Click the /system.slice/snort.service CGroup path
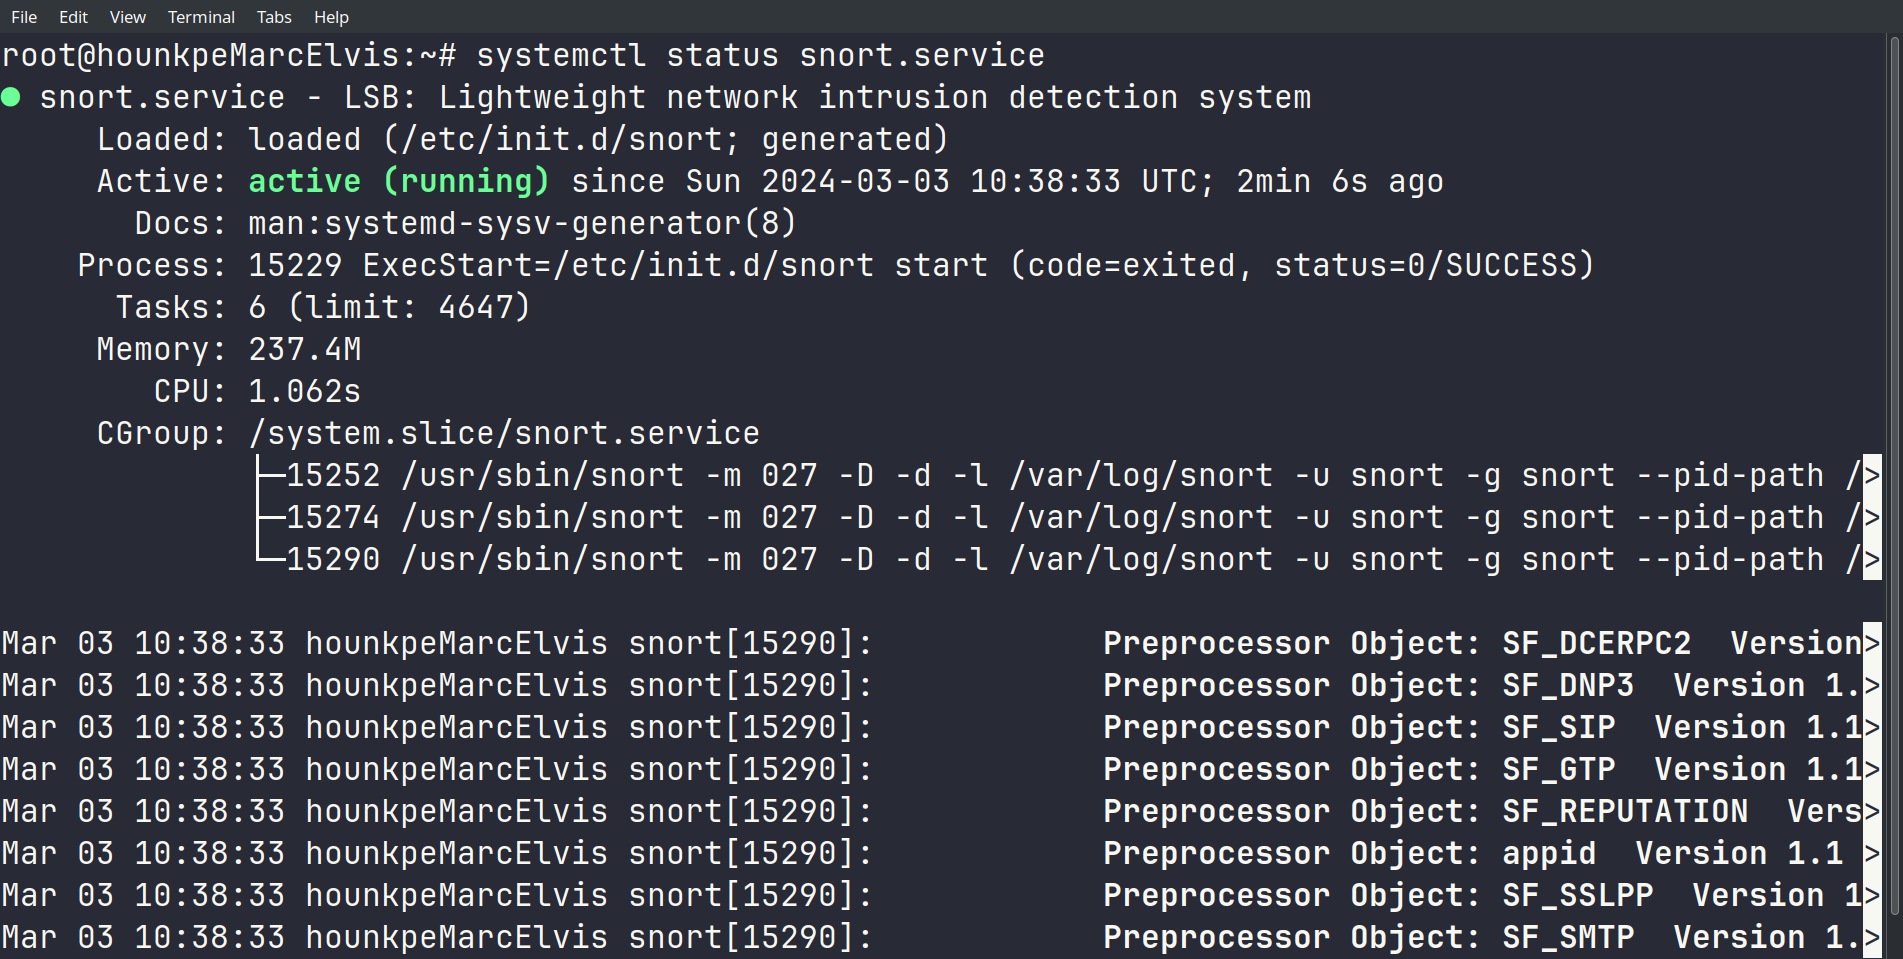The width and height of the screenshot is (1903, 959). click(503, 433)
